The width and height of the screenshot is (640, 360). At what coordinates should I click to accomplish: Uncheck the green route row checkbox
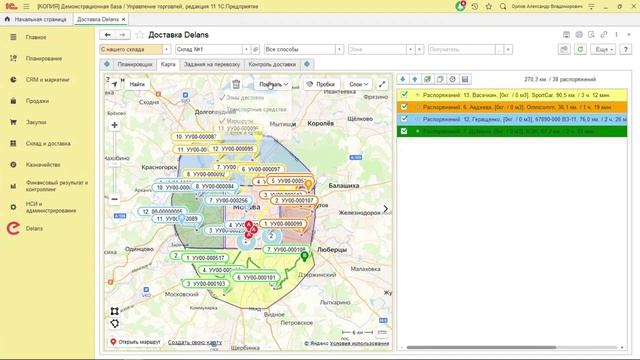(404, 131)
